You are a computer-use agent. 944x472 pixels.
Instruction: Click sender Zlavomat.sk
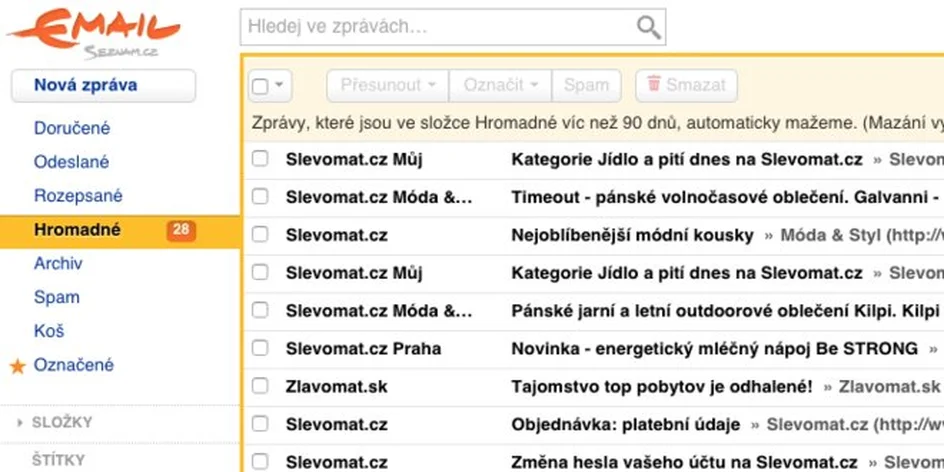pos(337,386)
